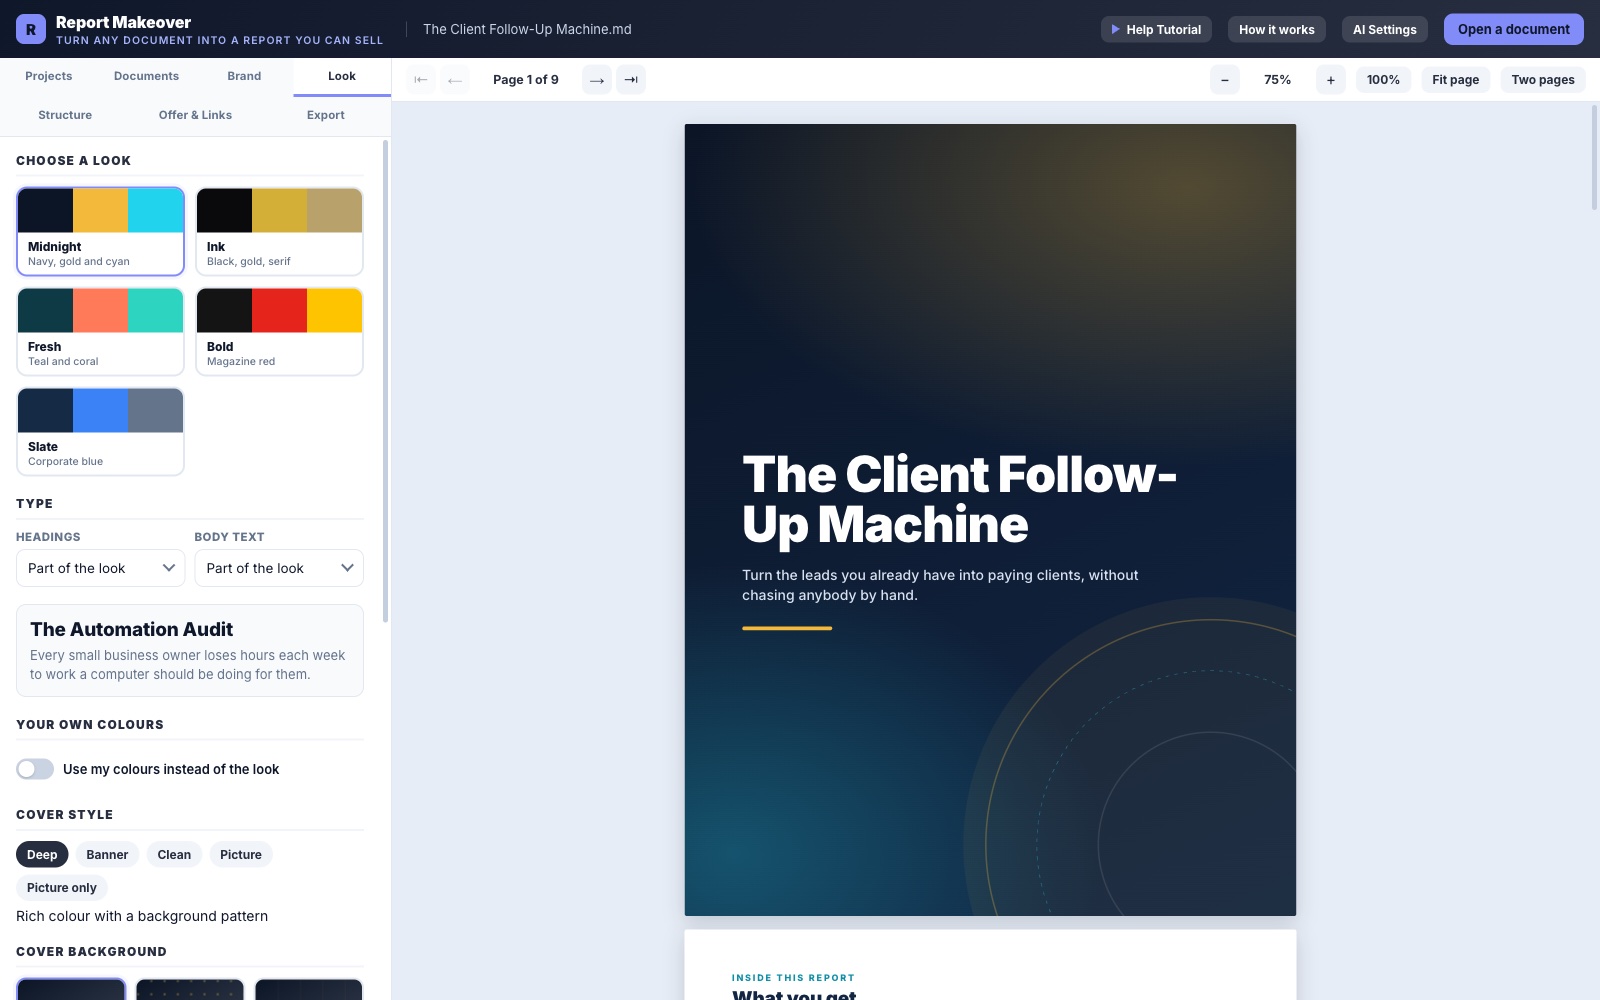Go to next page arrow
The width and height of the screenshot is (1600, 1000).
click(597, 80)
